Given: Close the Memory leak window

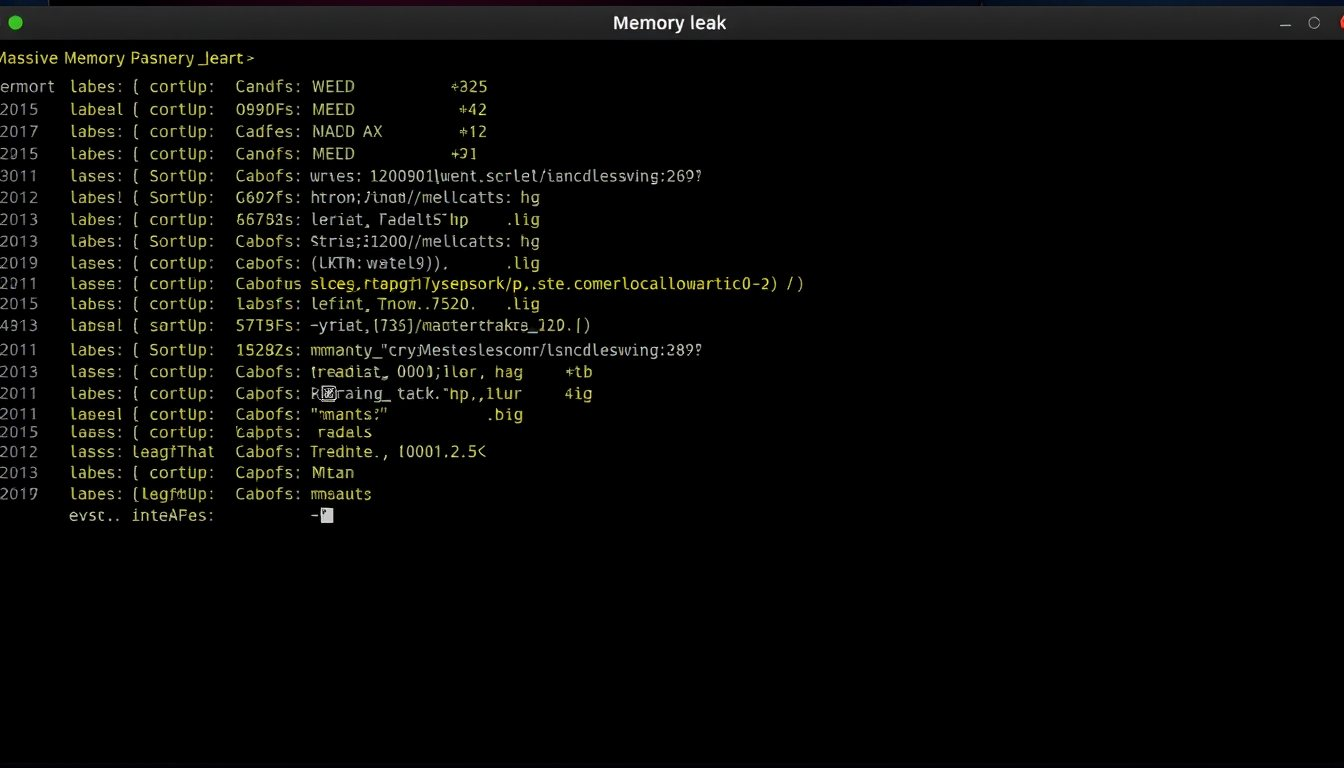Looking at the screenshot, I should pos(1339,23).
